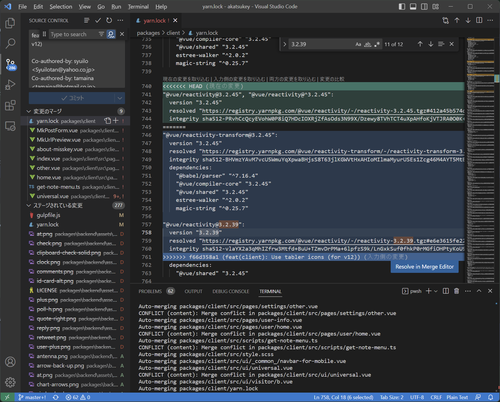Open the Extensions view

coord(10,106)
